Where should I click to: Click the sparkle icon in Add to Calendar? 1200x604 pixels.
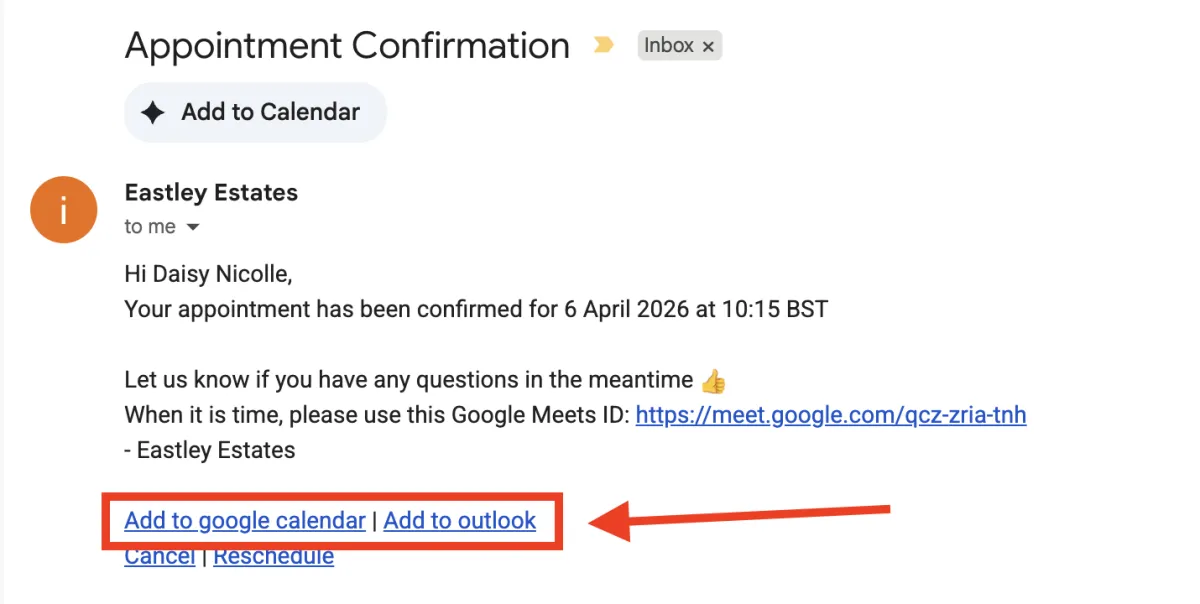point(152,112)
